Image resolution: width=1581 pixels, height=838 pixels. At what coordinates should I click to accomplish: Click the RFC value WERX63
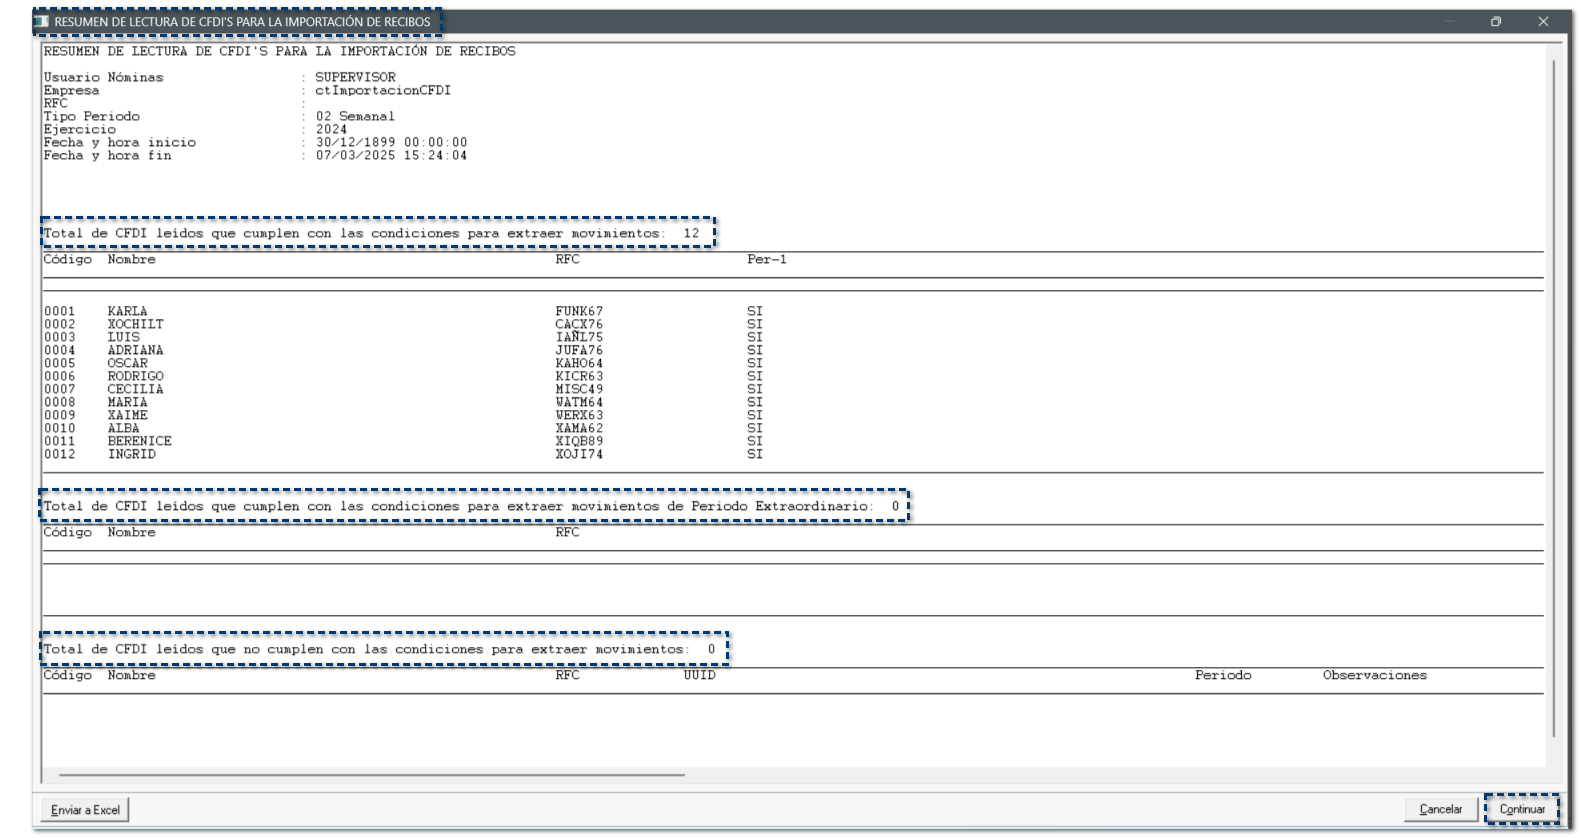(x=579, y=415)
